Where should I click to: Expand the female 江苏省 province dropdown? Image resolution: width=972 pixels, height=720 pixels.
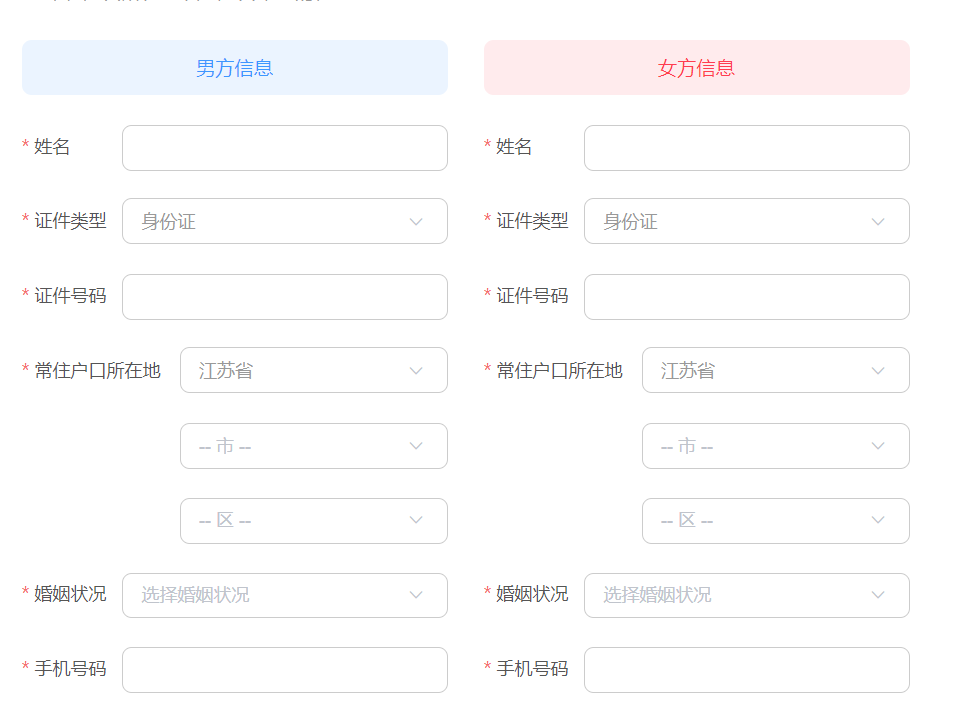click(x=776, y=370)
